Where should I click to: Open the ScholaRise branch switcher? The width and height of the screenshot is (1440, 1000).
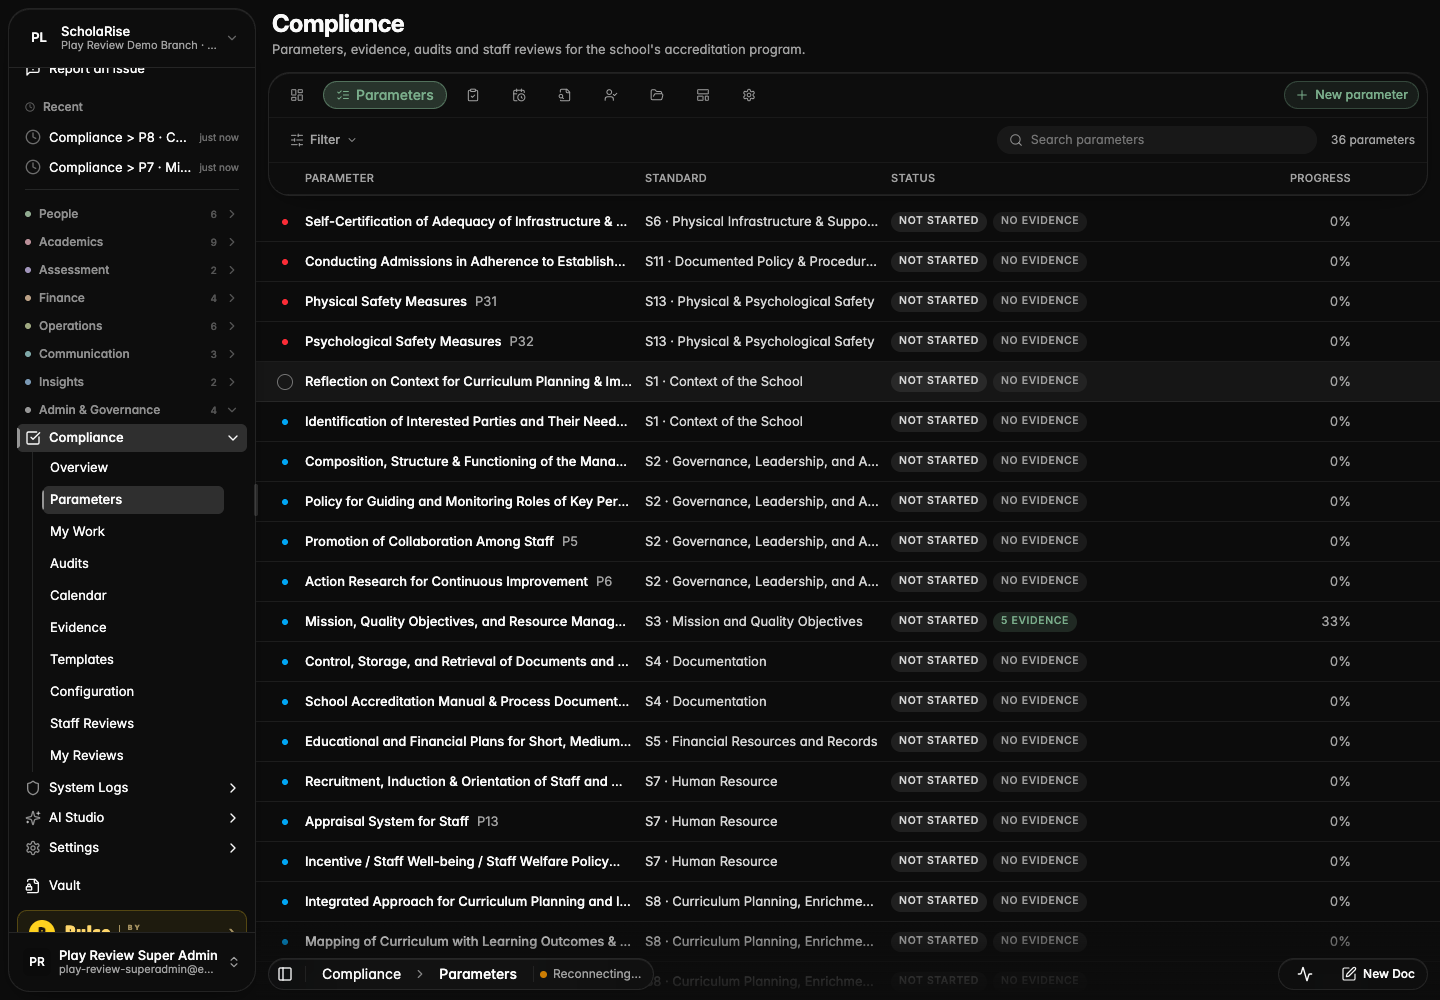tap(132, 38)
